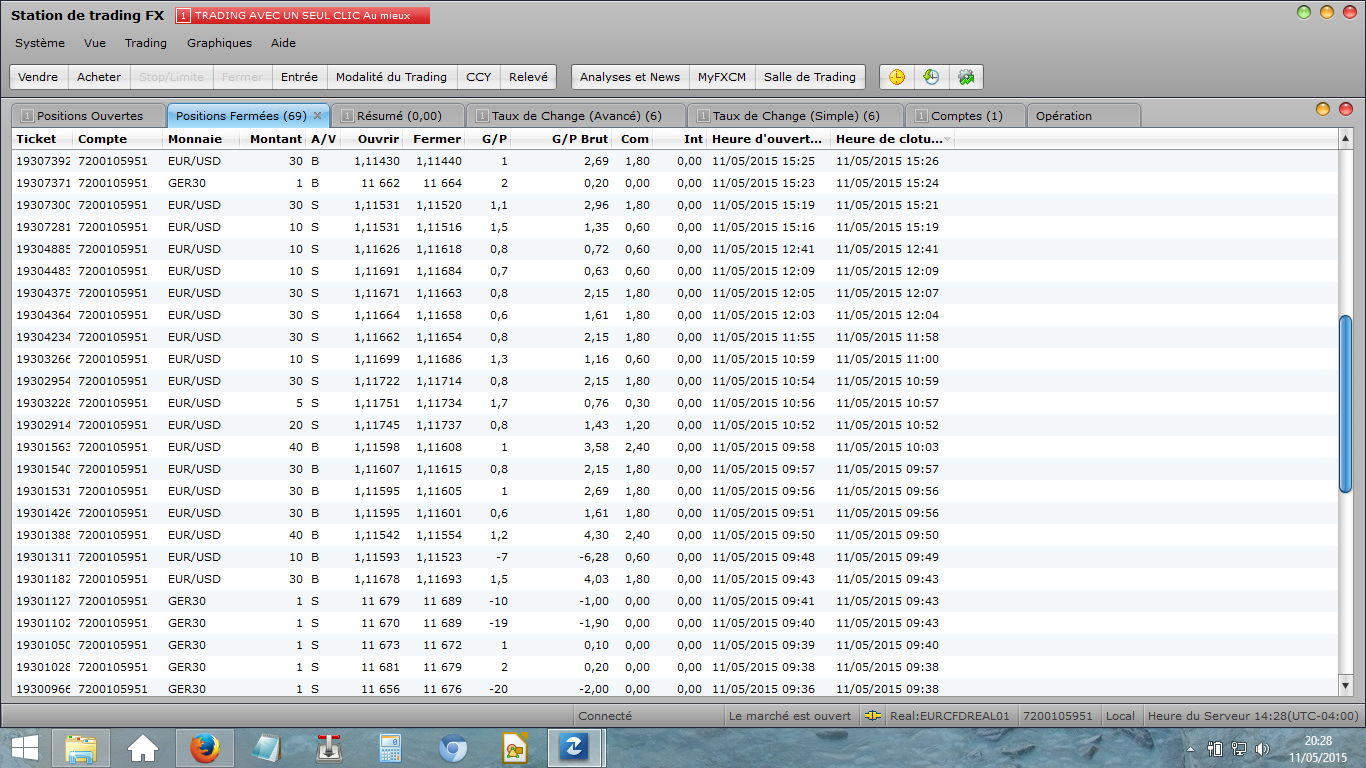This screenshot has height=768, width=1366.
Task: Click the scrollbar down arrow
Action: [1345, 686]
